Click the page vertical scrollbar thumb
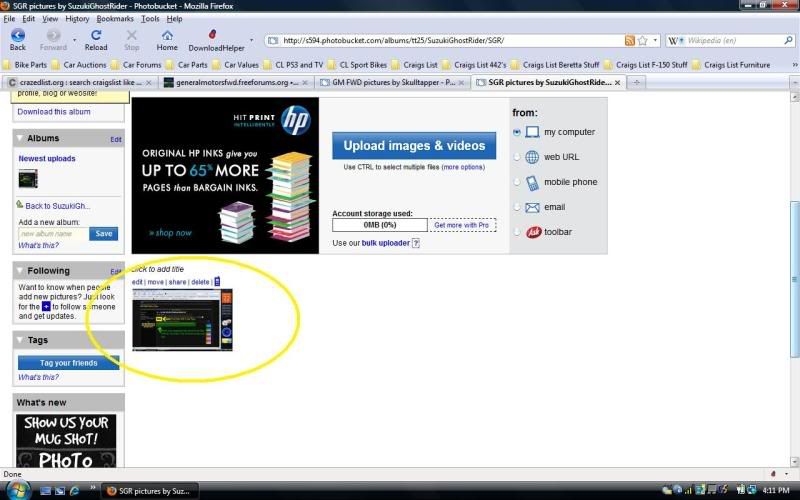800x500 pixels. [x=794, y=279]
